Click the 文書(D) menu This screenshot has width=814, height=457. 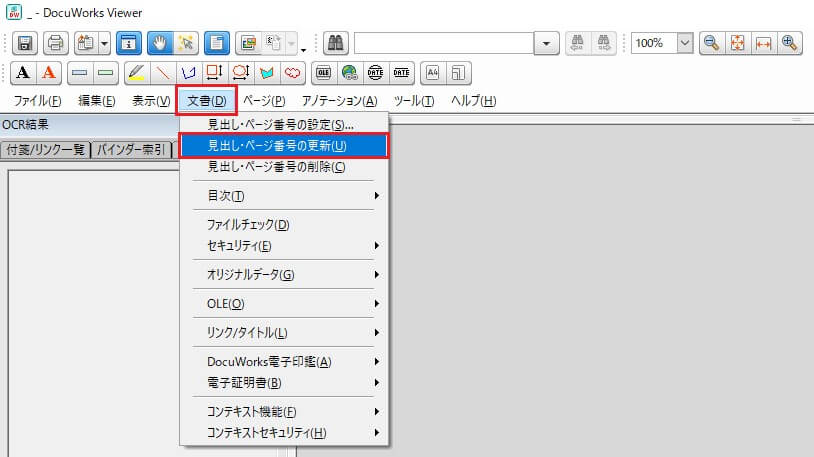[x=207, y=100]
